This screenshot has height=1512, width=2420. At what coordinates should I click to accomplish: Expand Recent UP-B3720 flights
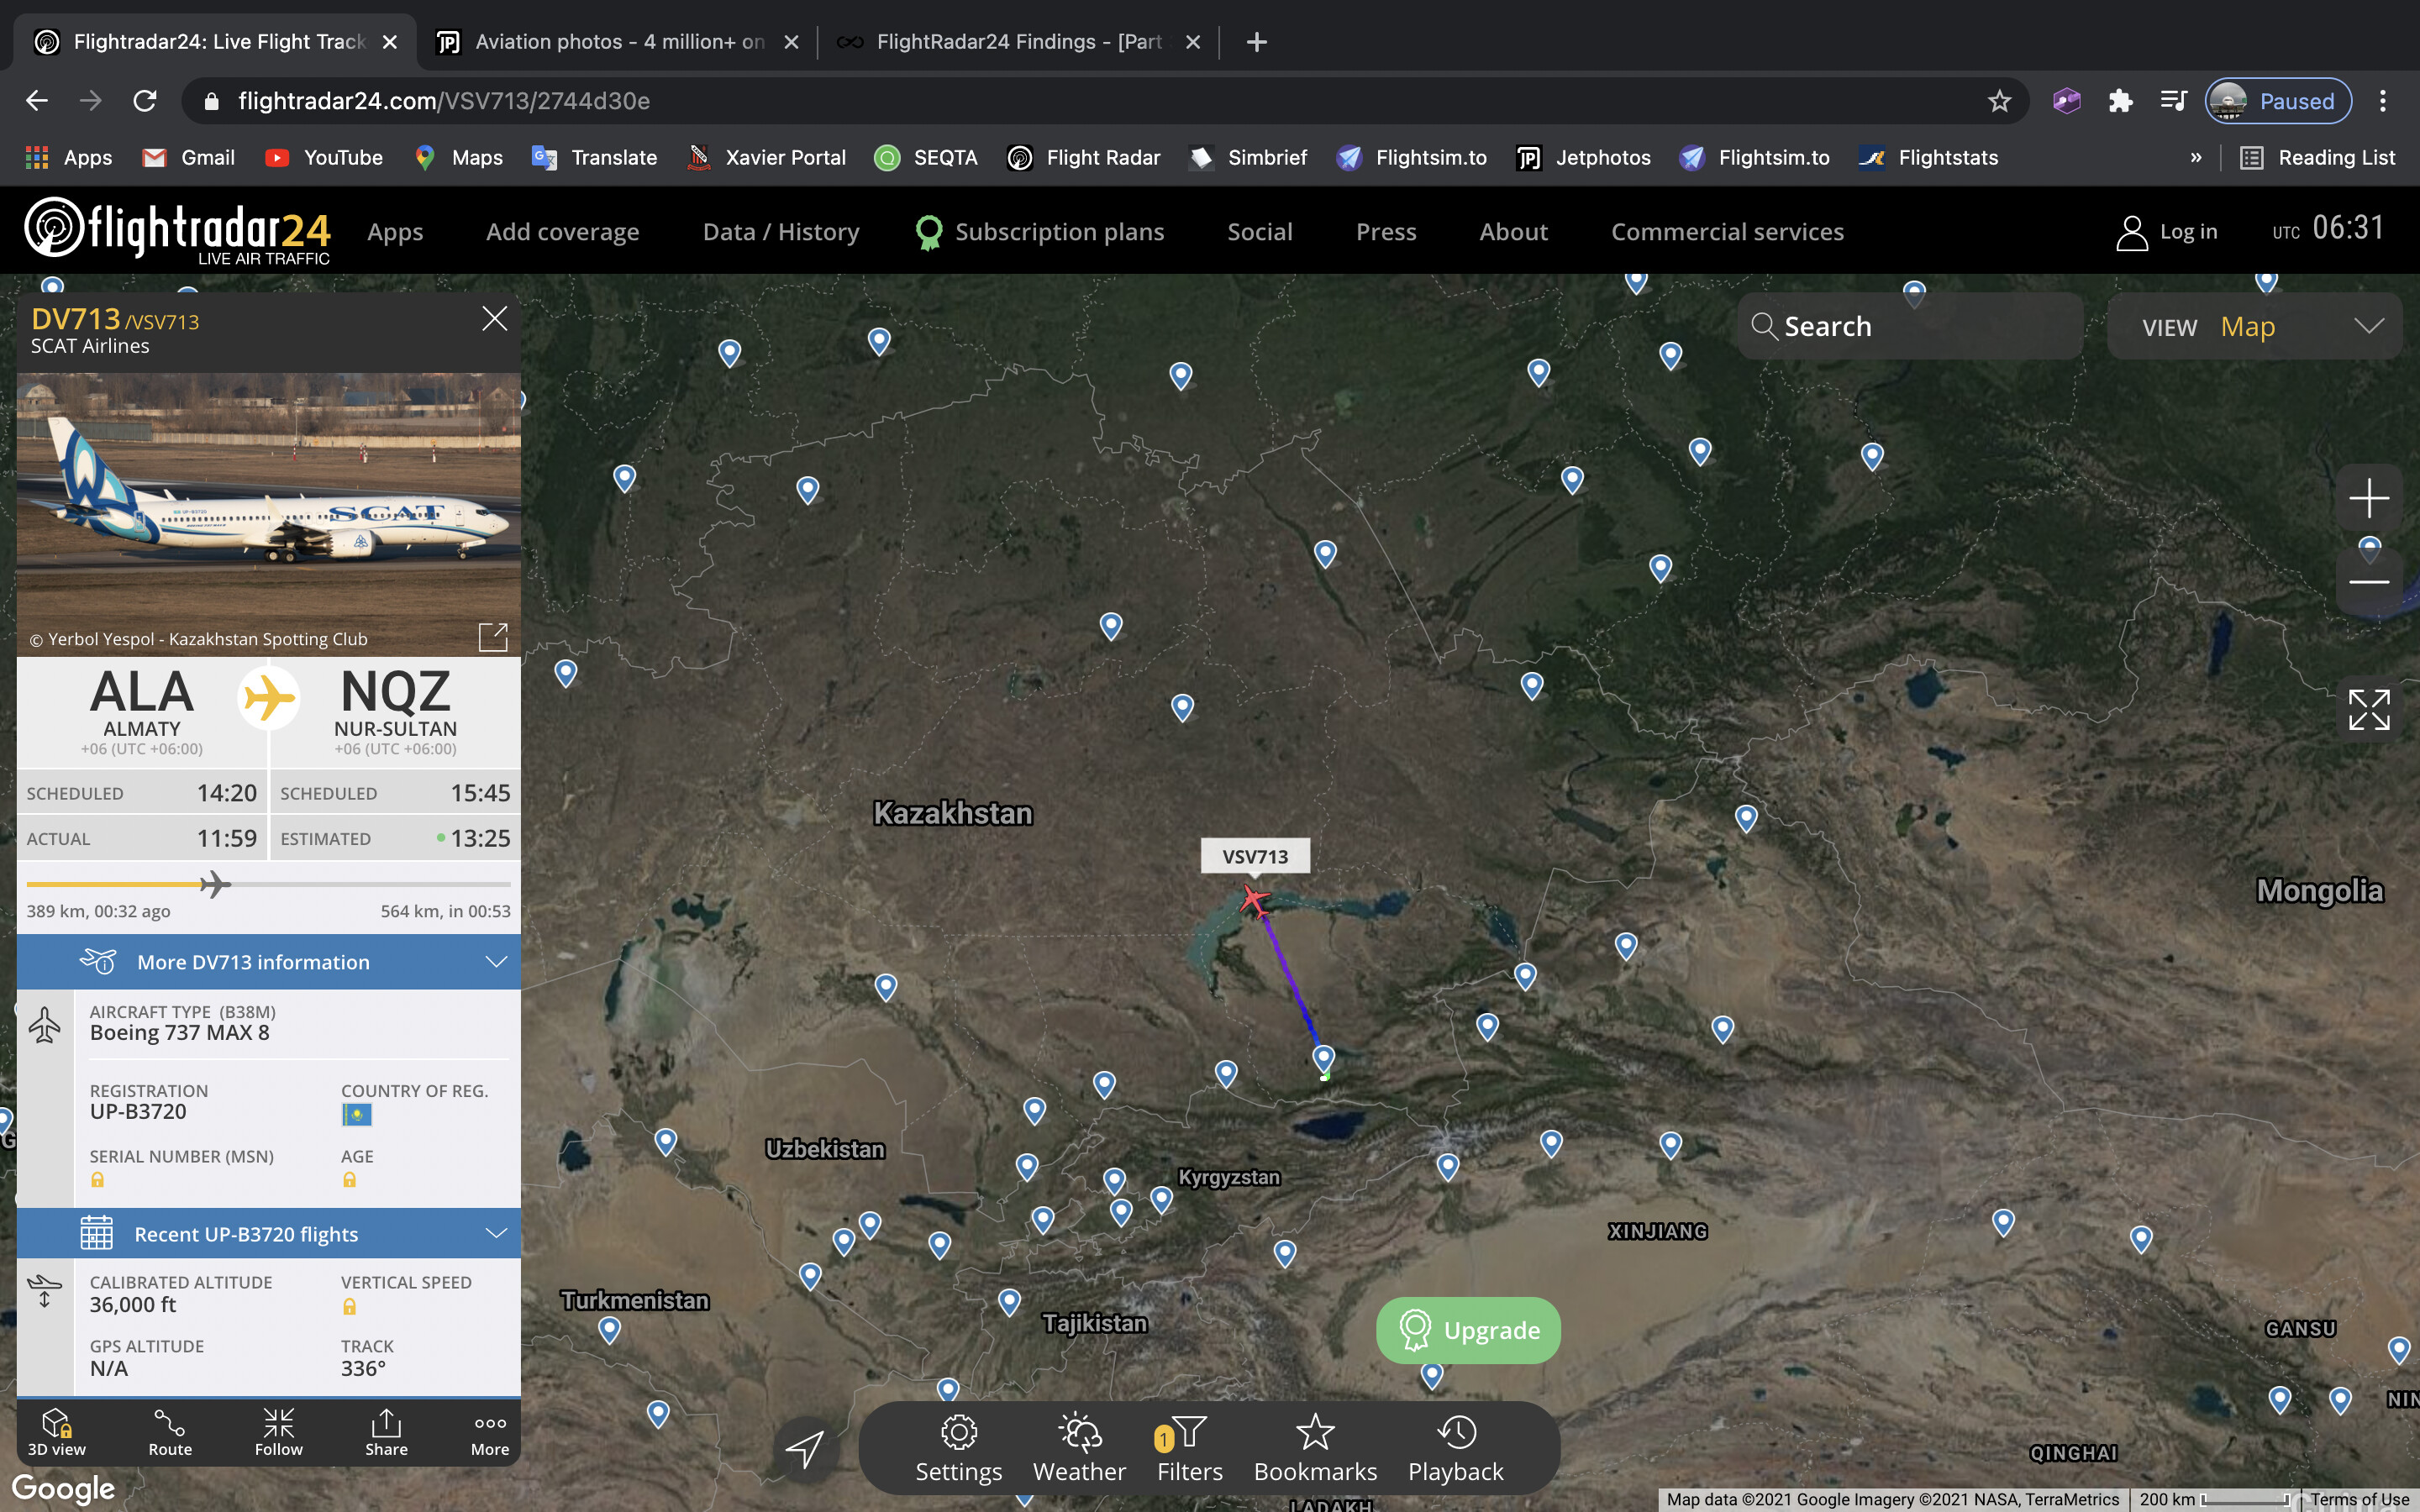click(268, 1234)
